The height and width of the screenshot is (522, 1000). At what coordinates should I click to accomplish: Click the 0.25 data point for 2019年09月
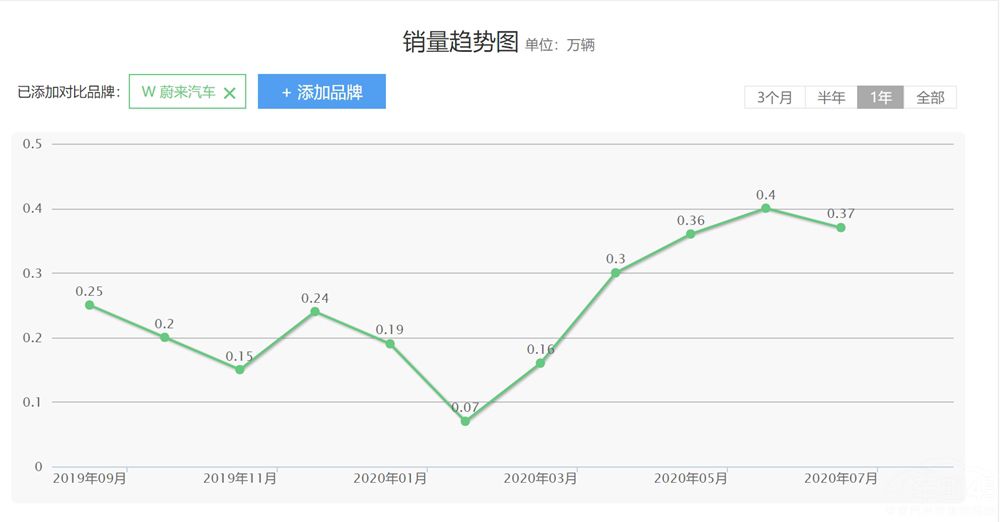coord(89,305)
